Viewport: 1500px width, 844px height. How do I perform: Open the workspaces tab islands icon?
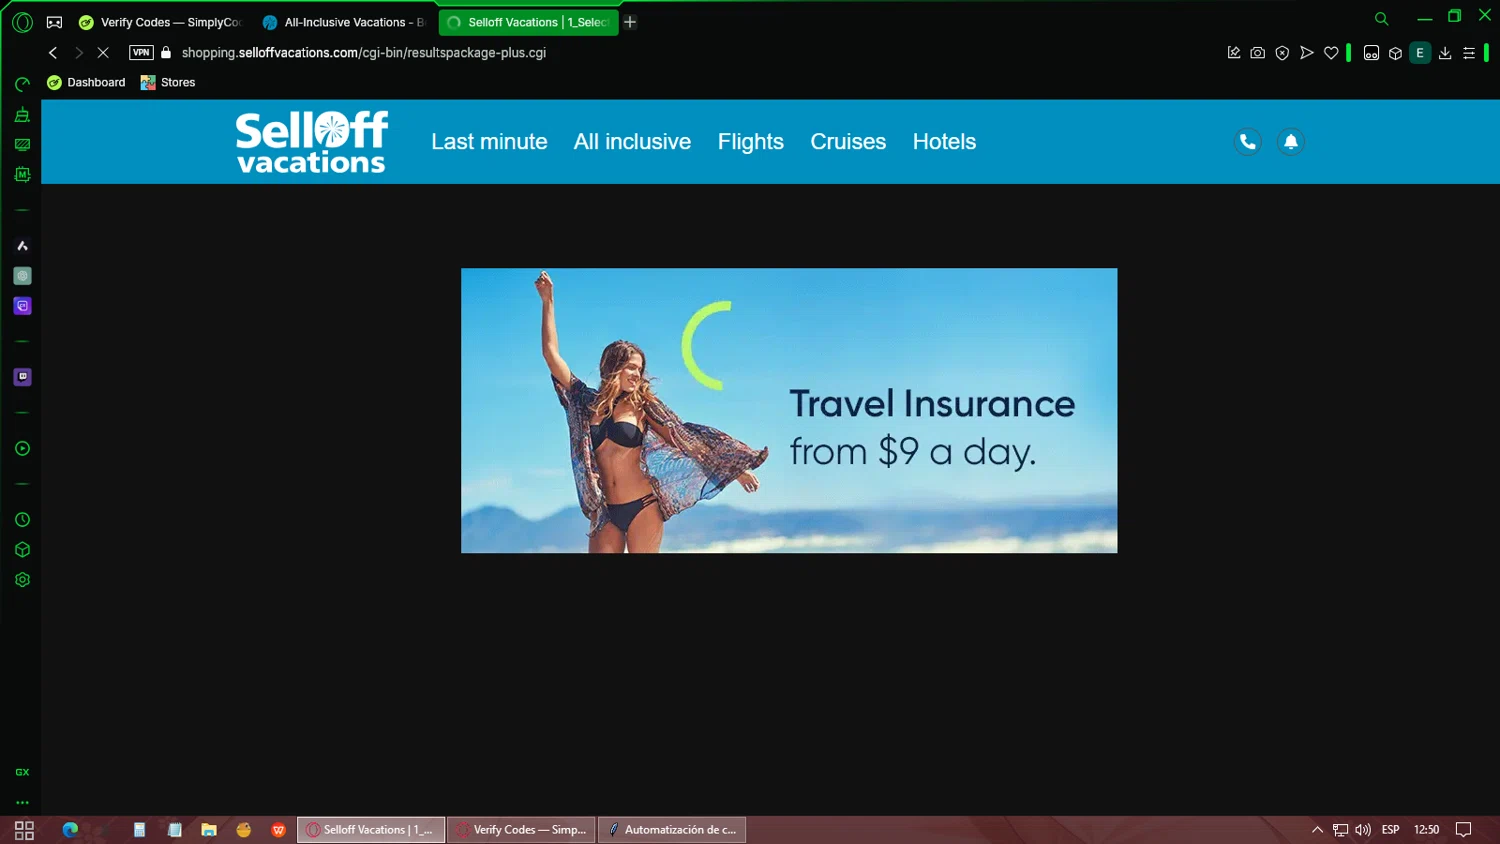(x=55, y=22)
